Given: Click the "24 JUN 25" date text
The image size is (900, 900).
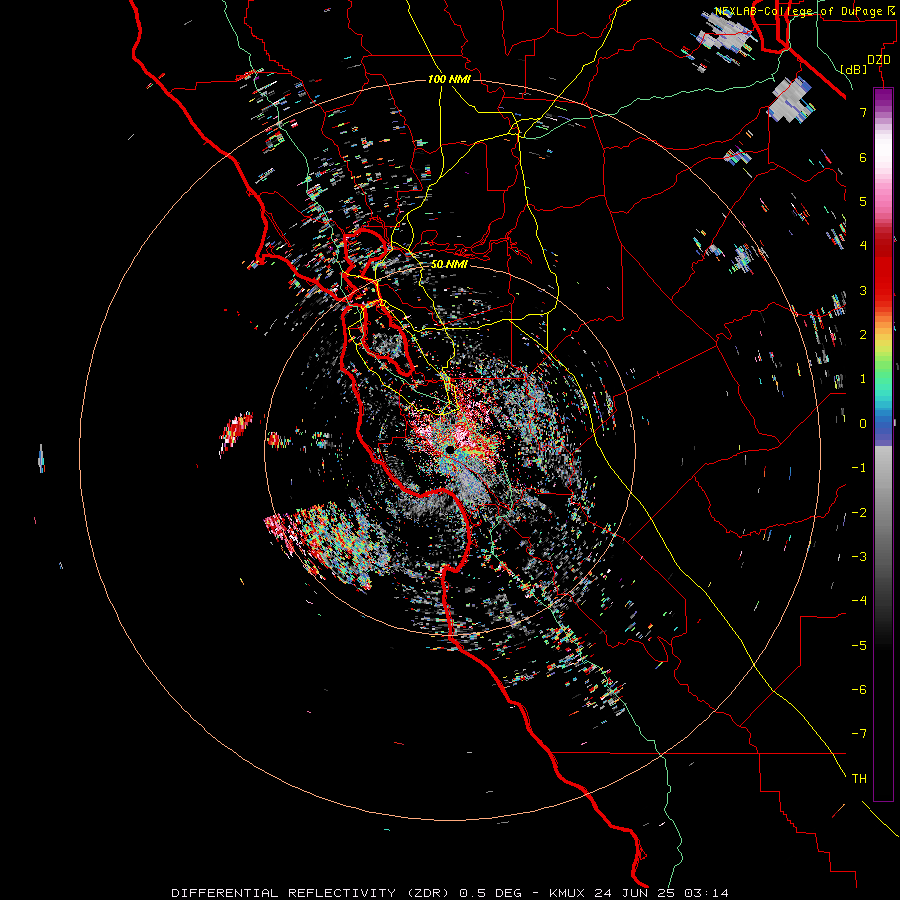Looking at the screenshot, I should pos(636,893).
